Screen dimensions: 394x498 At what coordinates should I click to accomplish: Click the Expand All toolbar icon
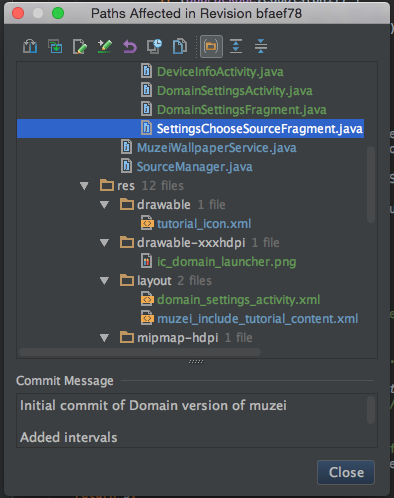click(236, 46)
